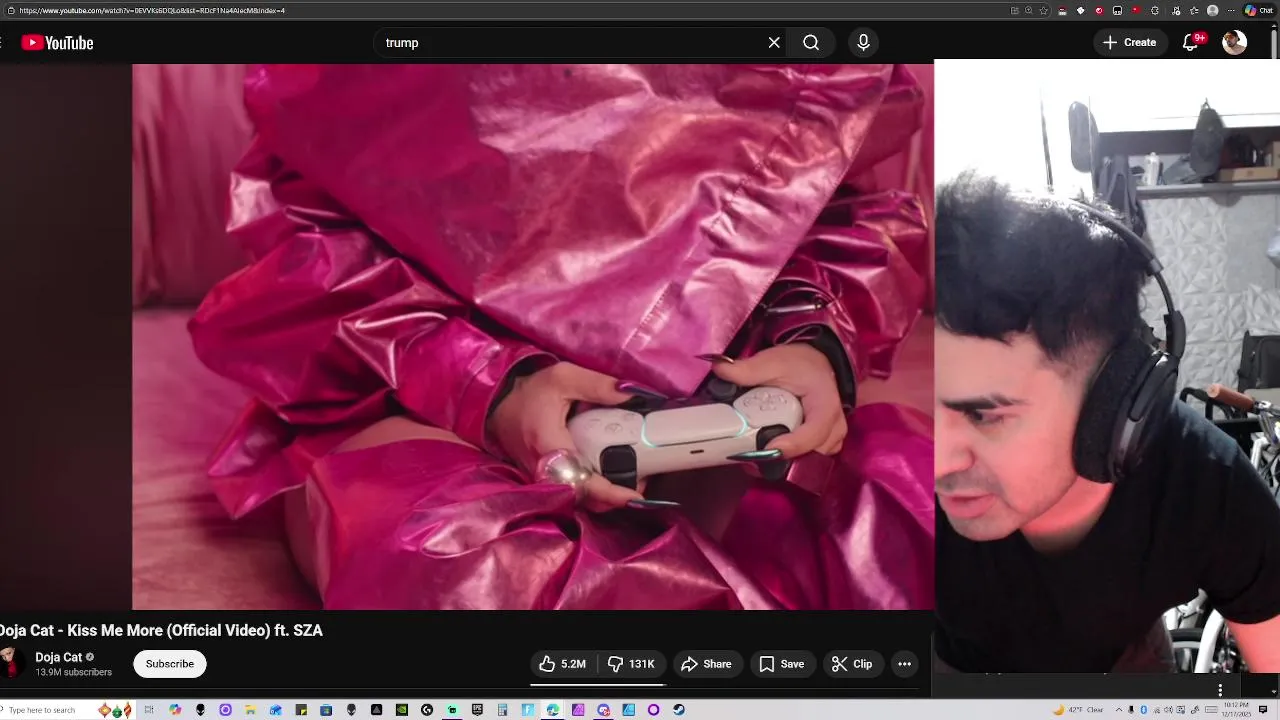Open File Explorer folder on taskbar
Screen dimensions: 1280x720
250,710
